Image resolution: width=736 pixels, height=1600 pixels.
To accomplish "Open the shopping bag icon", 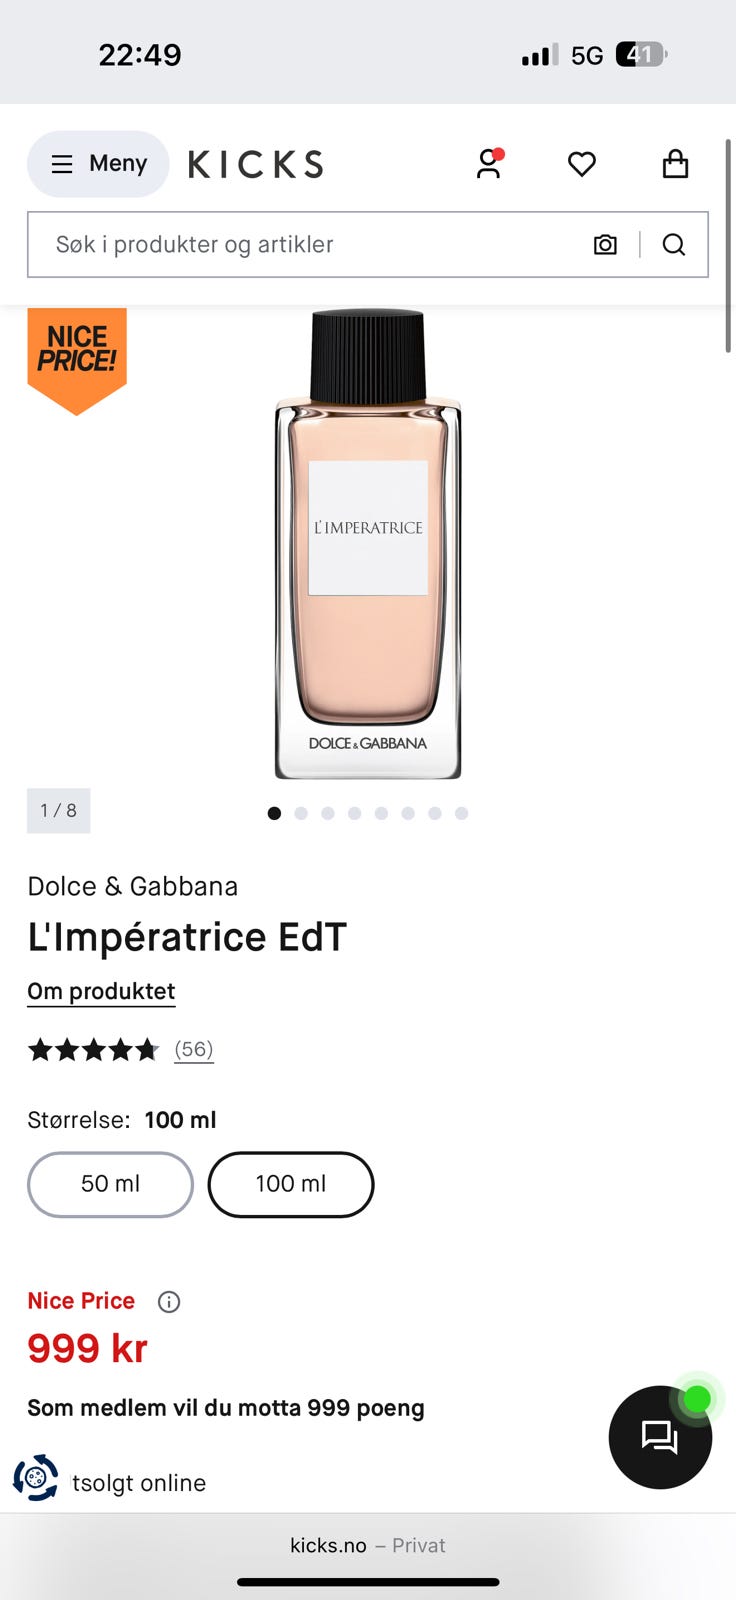I will (x=676, y=164).
